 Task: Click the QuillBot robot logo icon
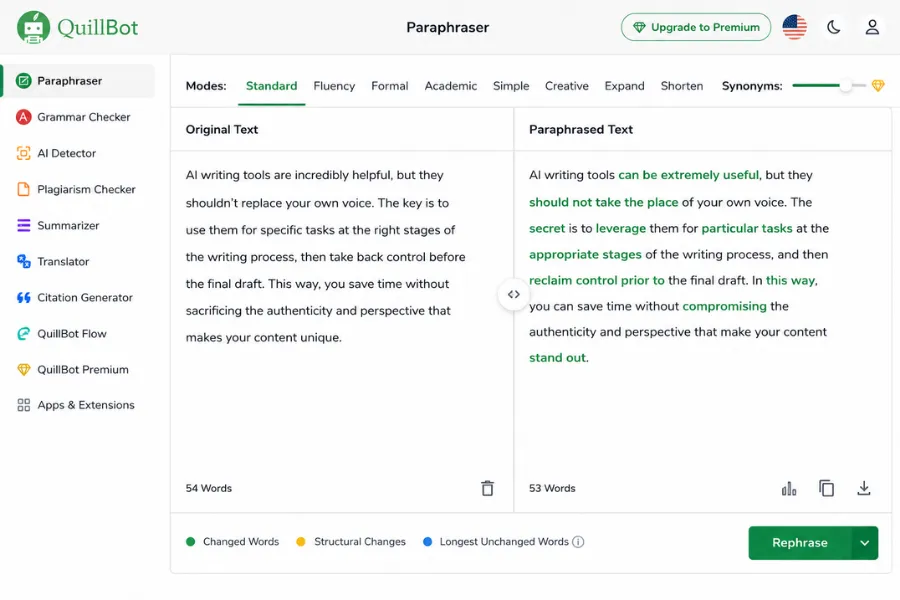(x=33, y=27)
